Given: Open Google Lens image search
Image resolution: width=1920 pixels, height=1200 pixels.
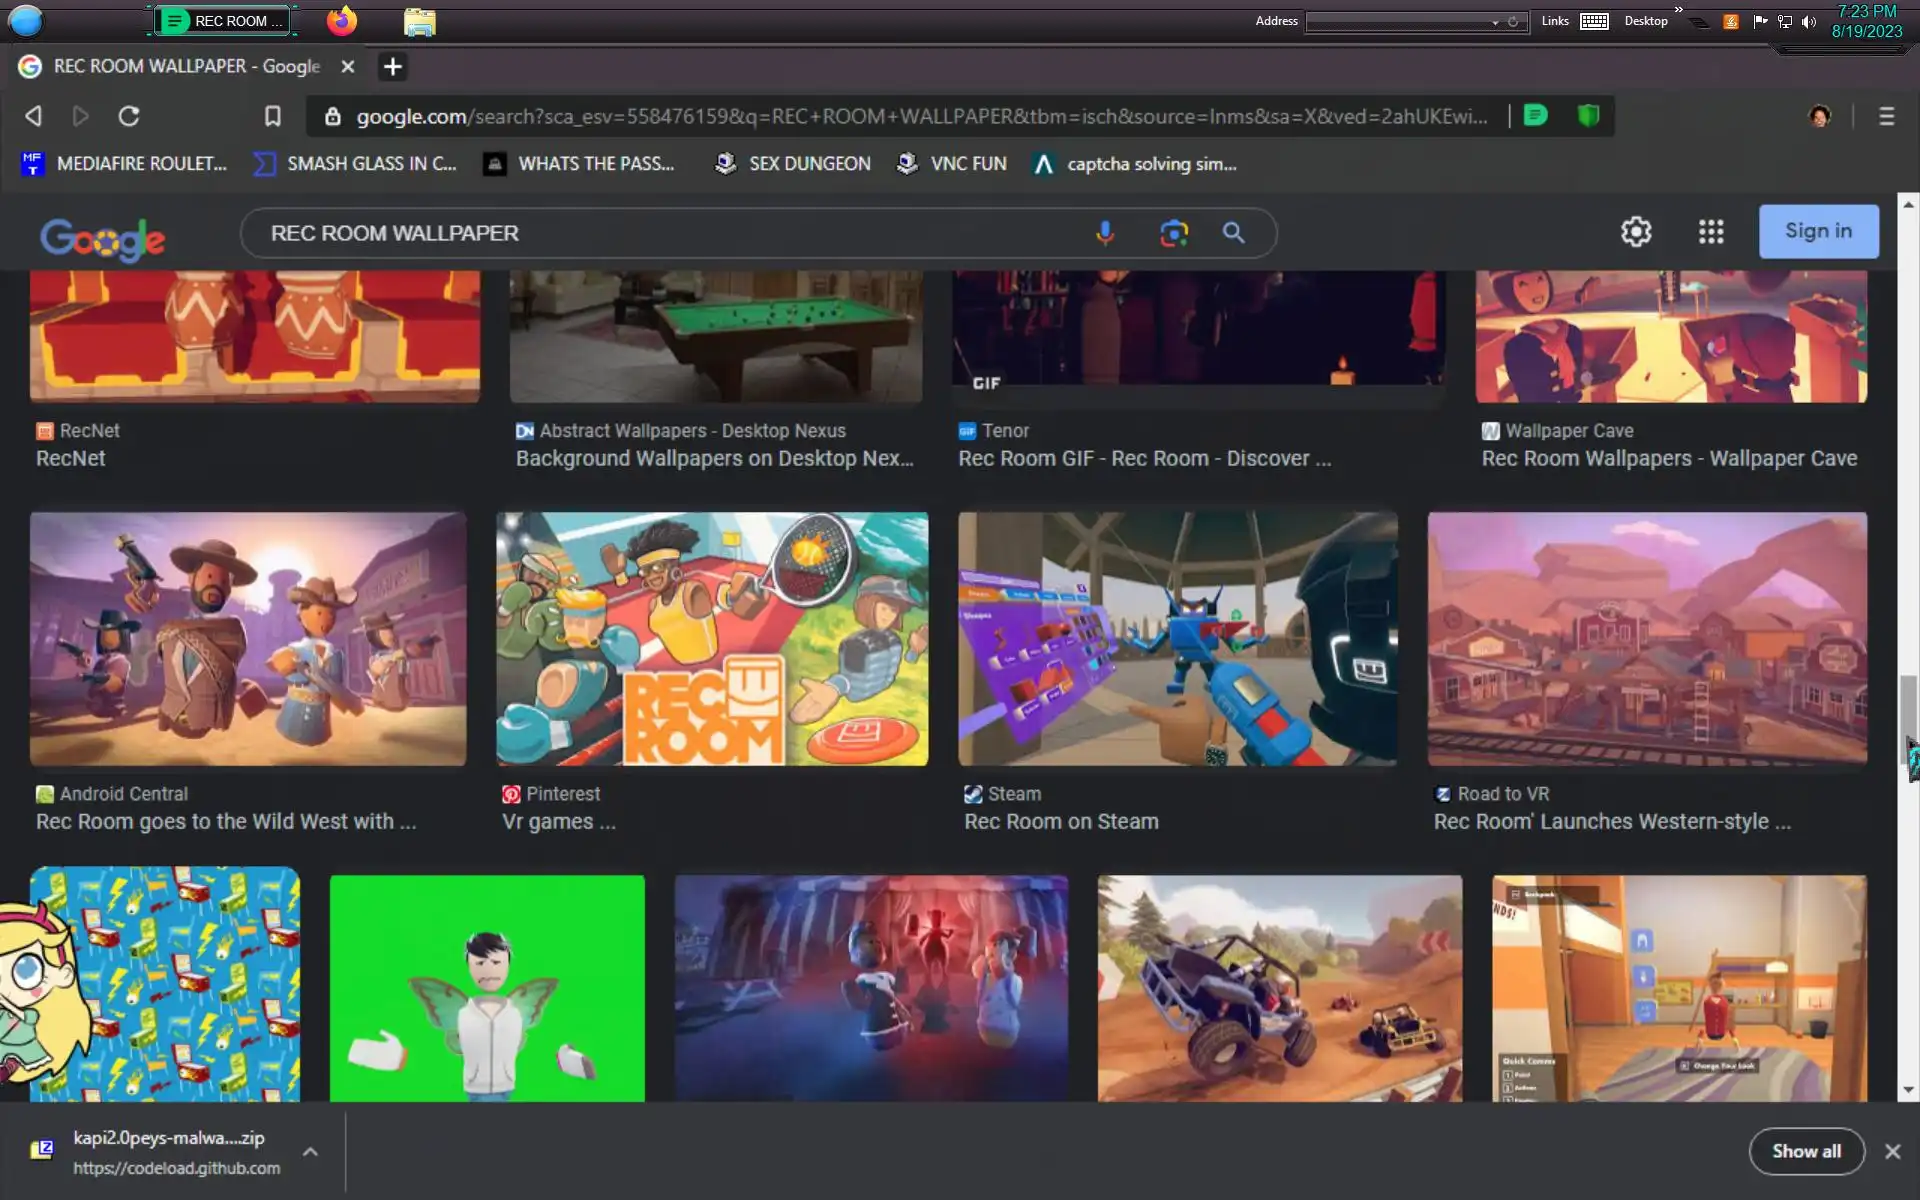Looking at the screenshot, I should [1173, 233].
